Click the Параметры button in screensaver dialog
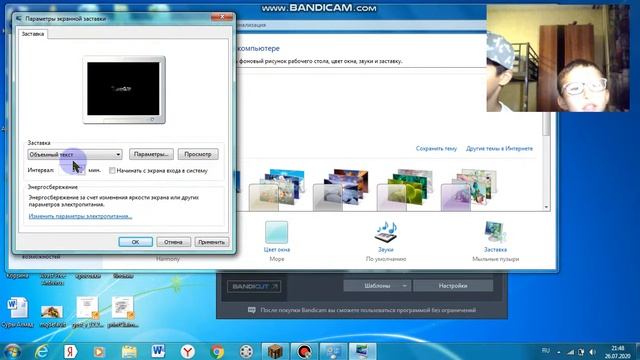Viewport: 640px width, 360px height. tap(151, 154)
